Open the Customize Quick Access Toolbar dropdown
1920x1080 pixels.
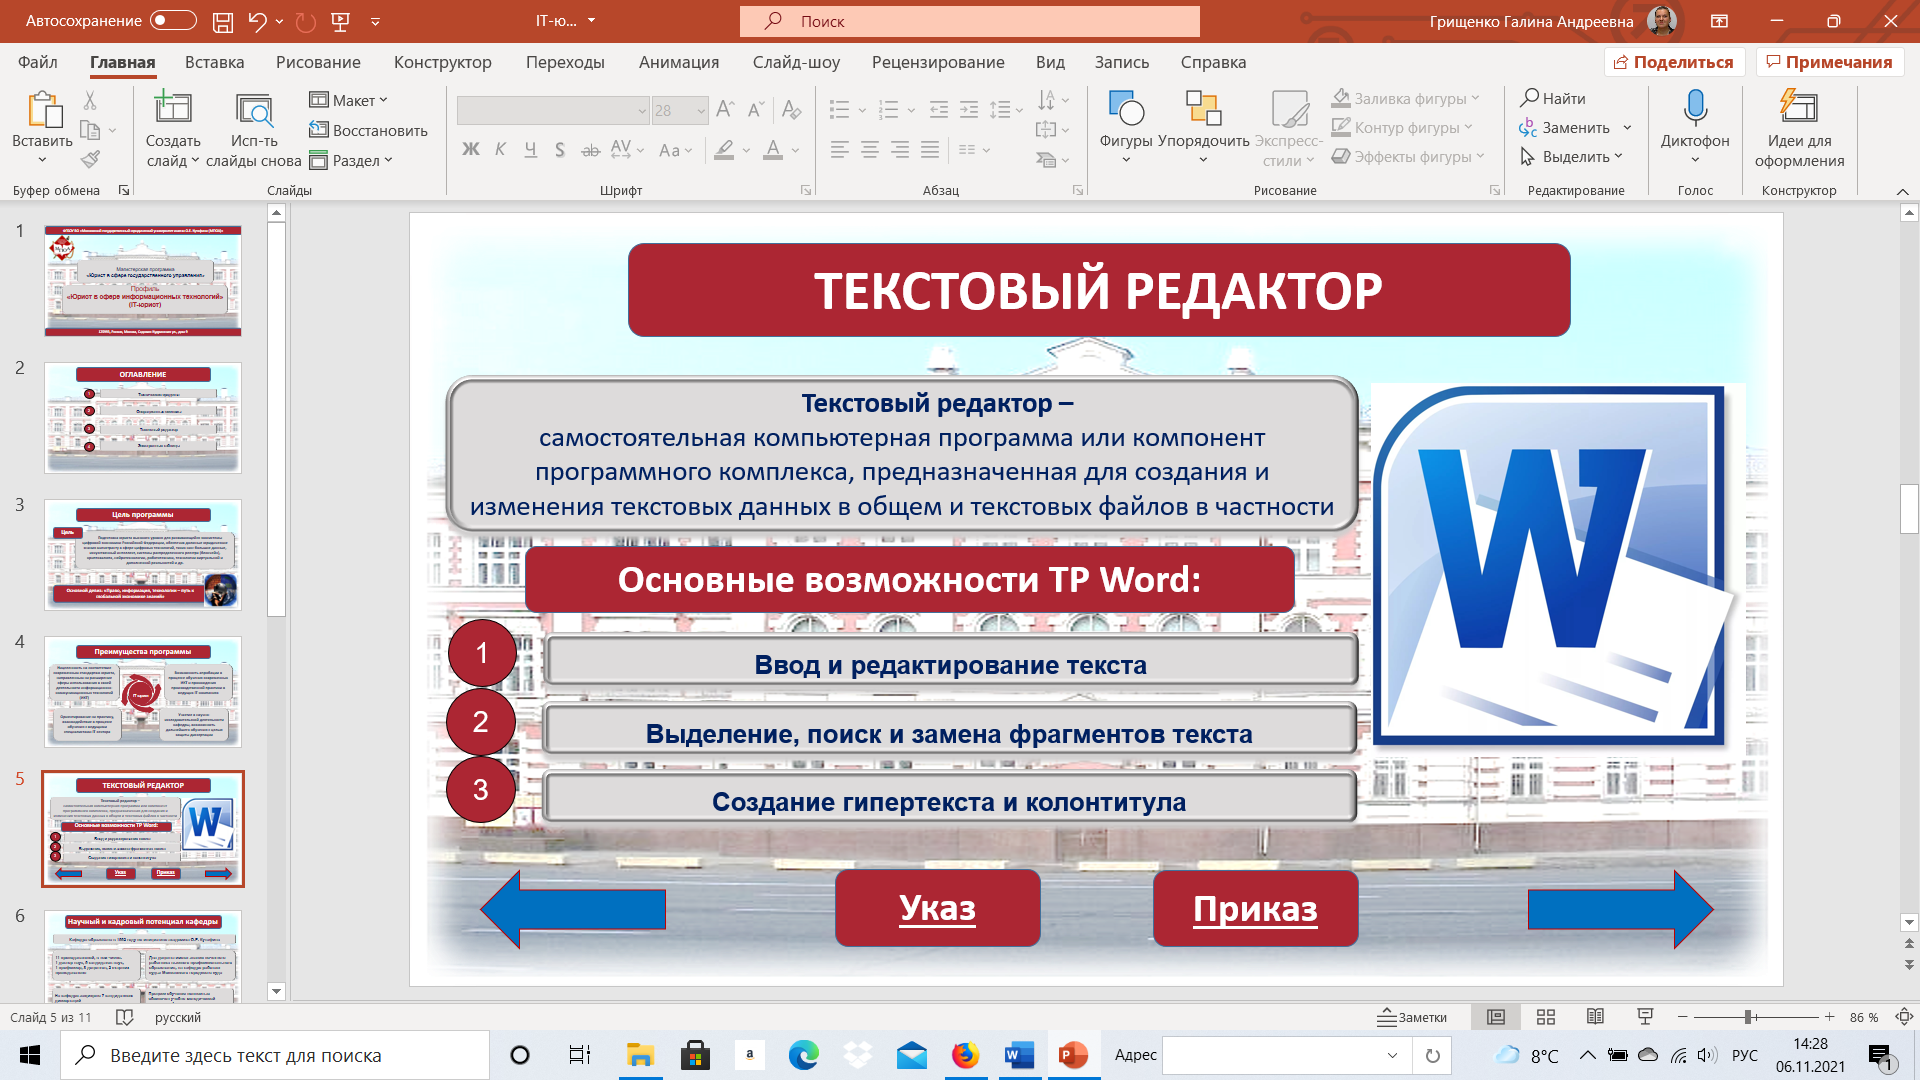pos(375,21)
